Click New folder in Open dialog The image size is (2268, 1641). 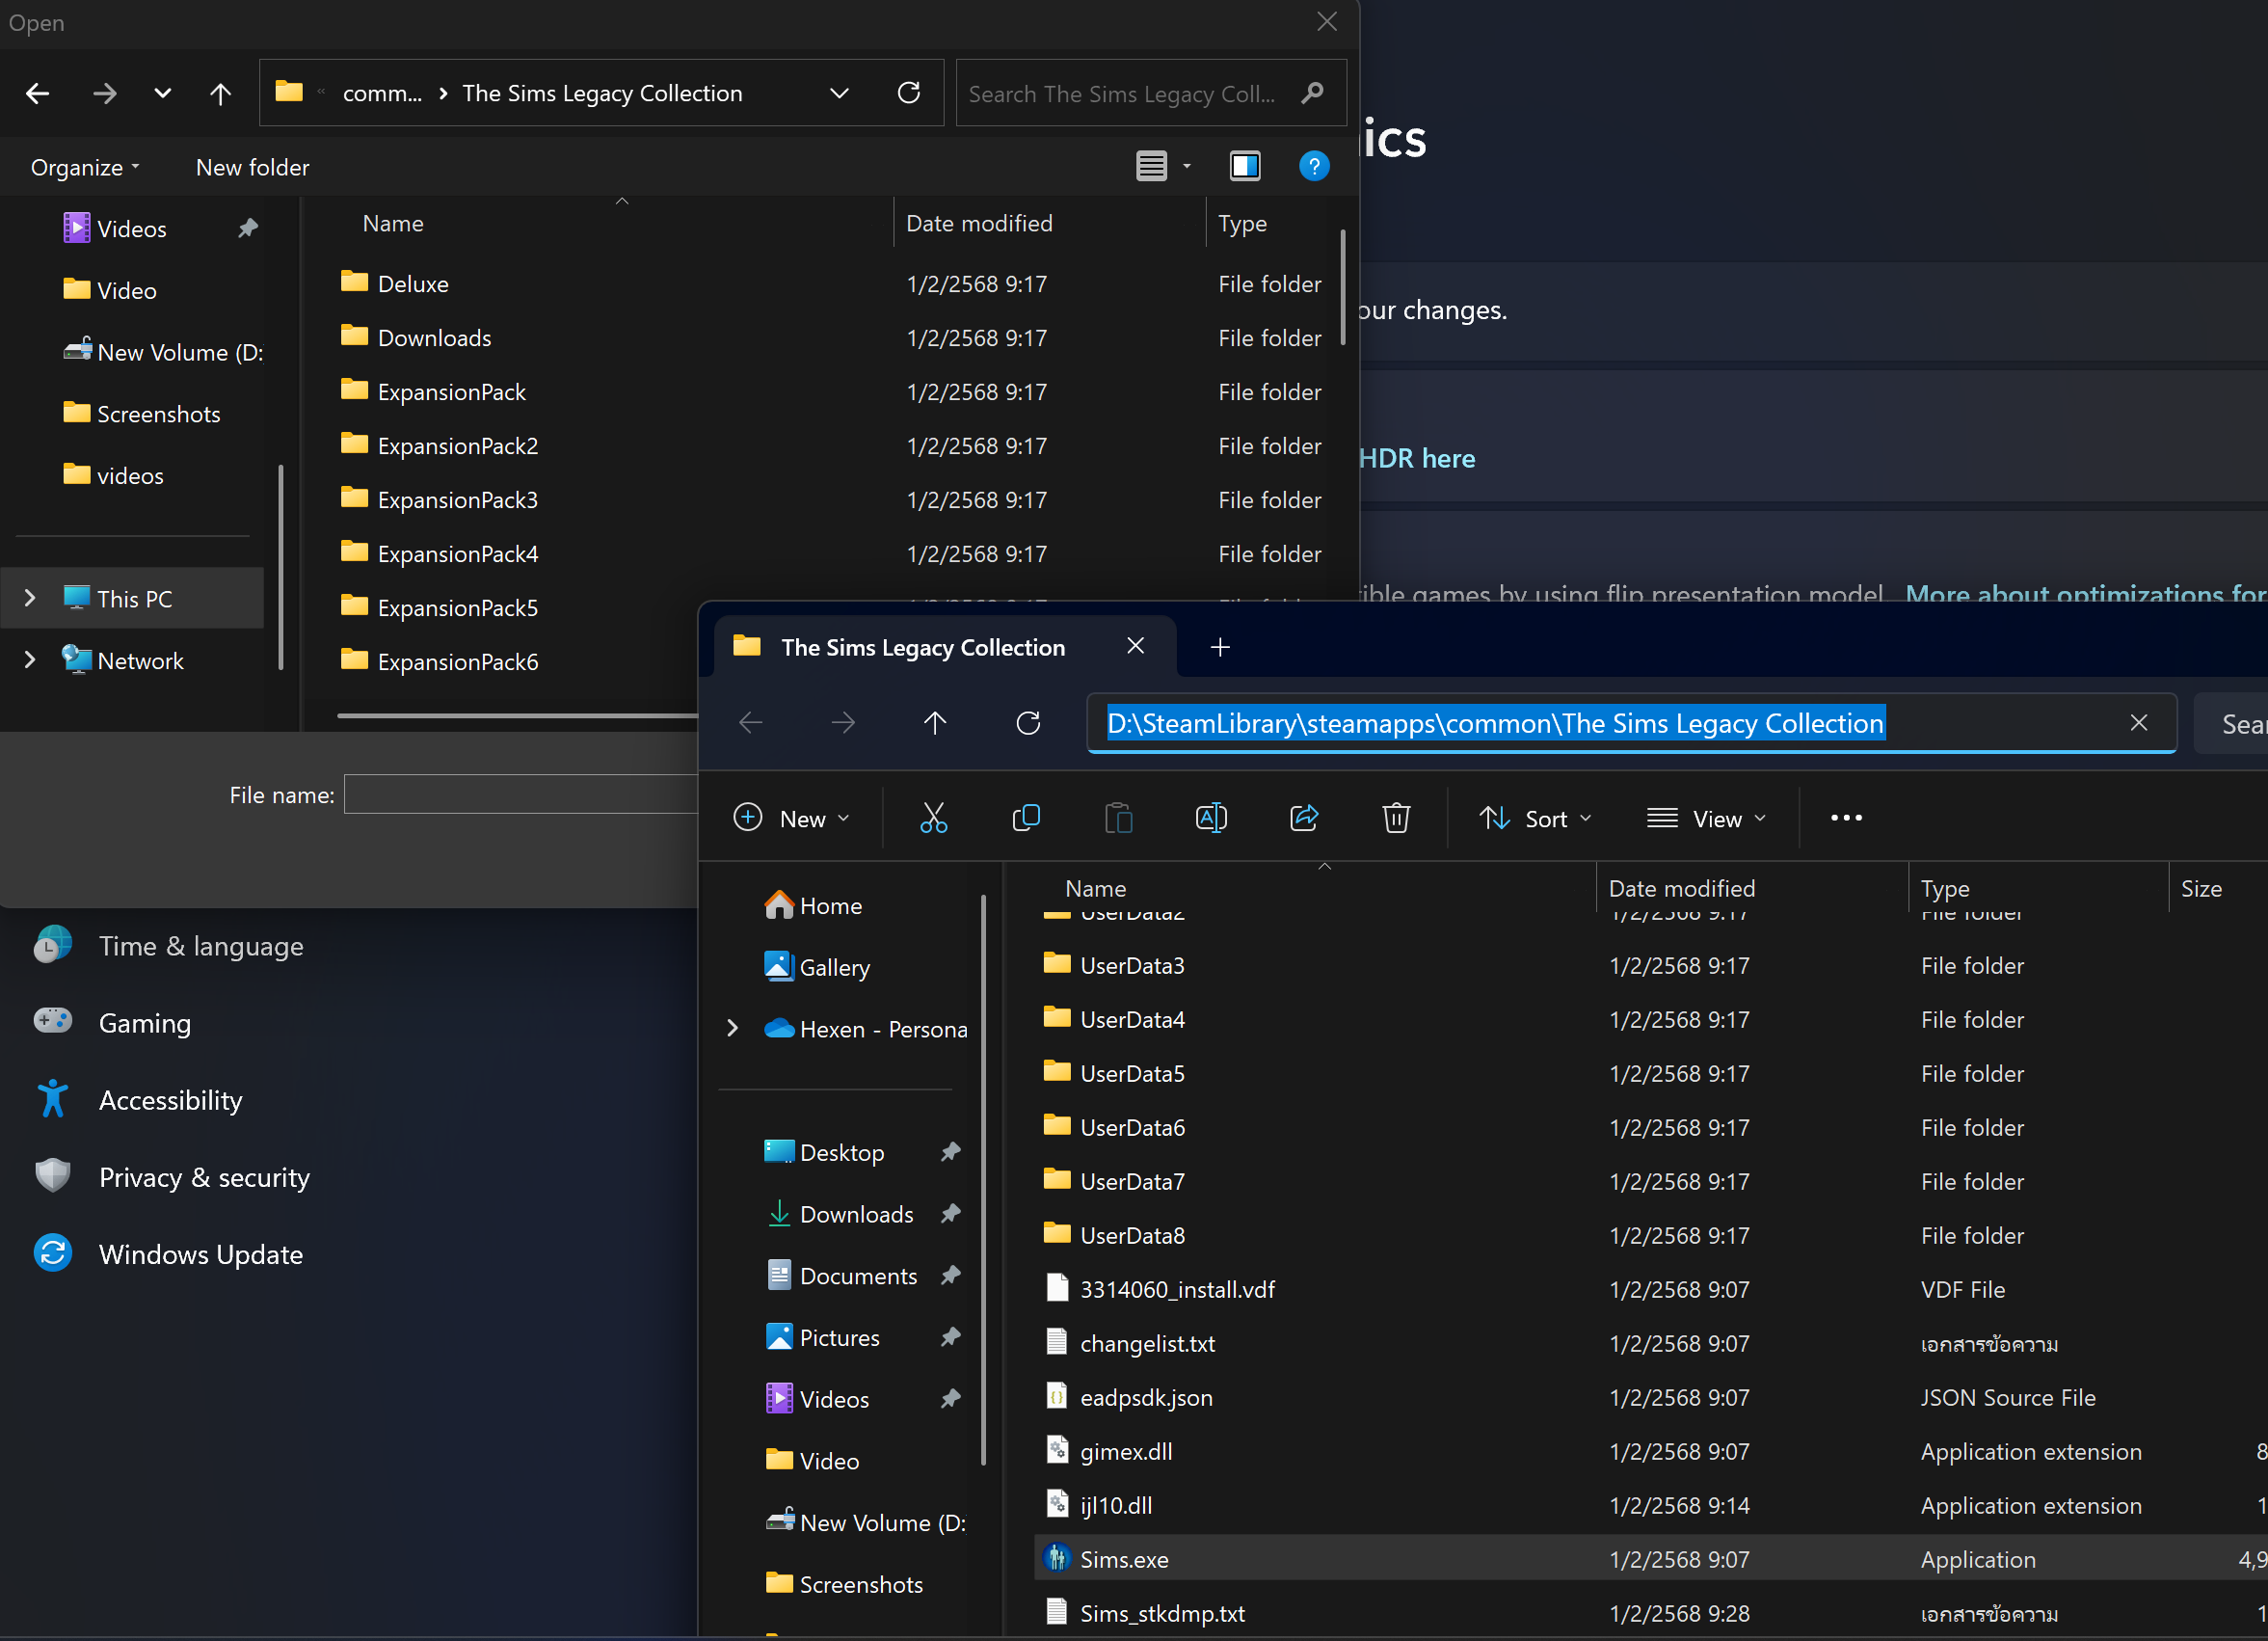tap(252, 167)
